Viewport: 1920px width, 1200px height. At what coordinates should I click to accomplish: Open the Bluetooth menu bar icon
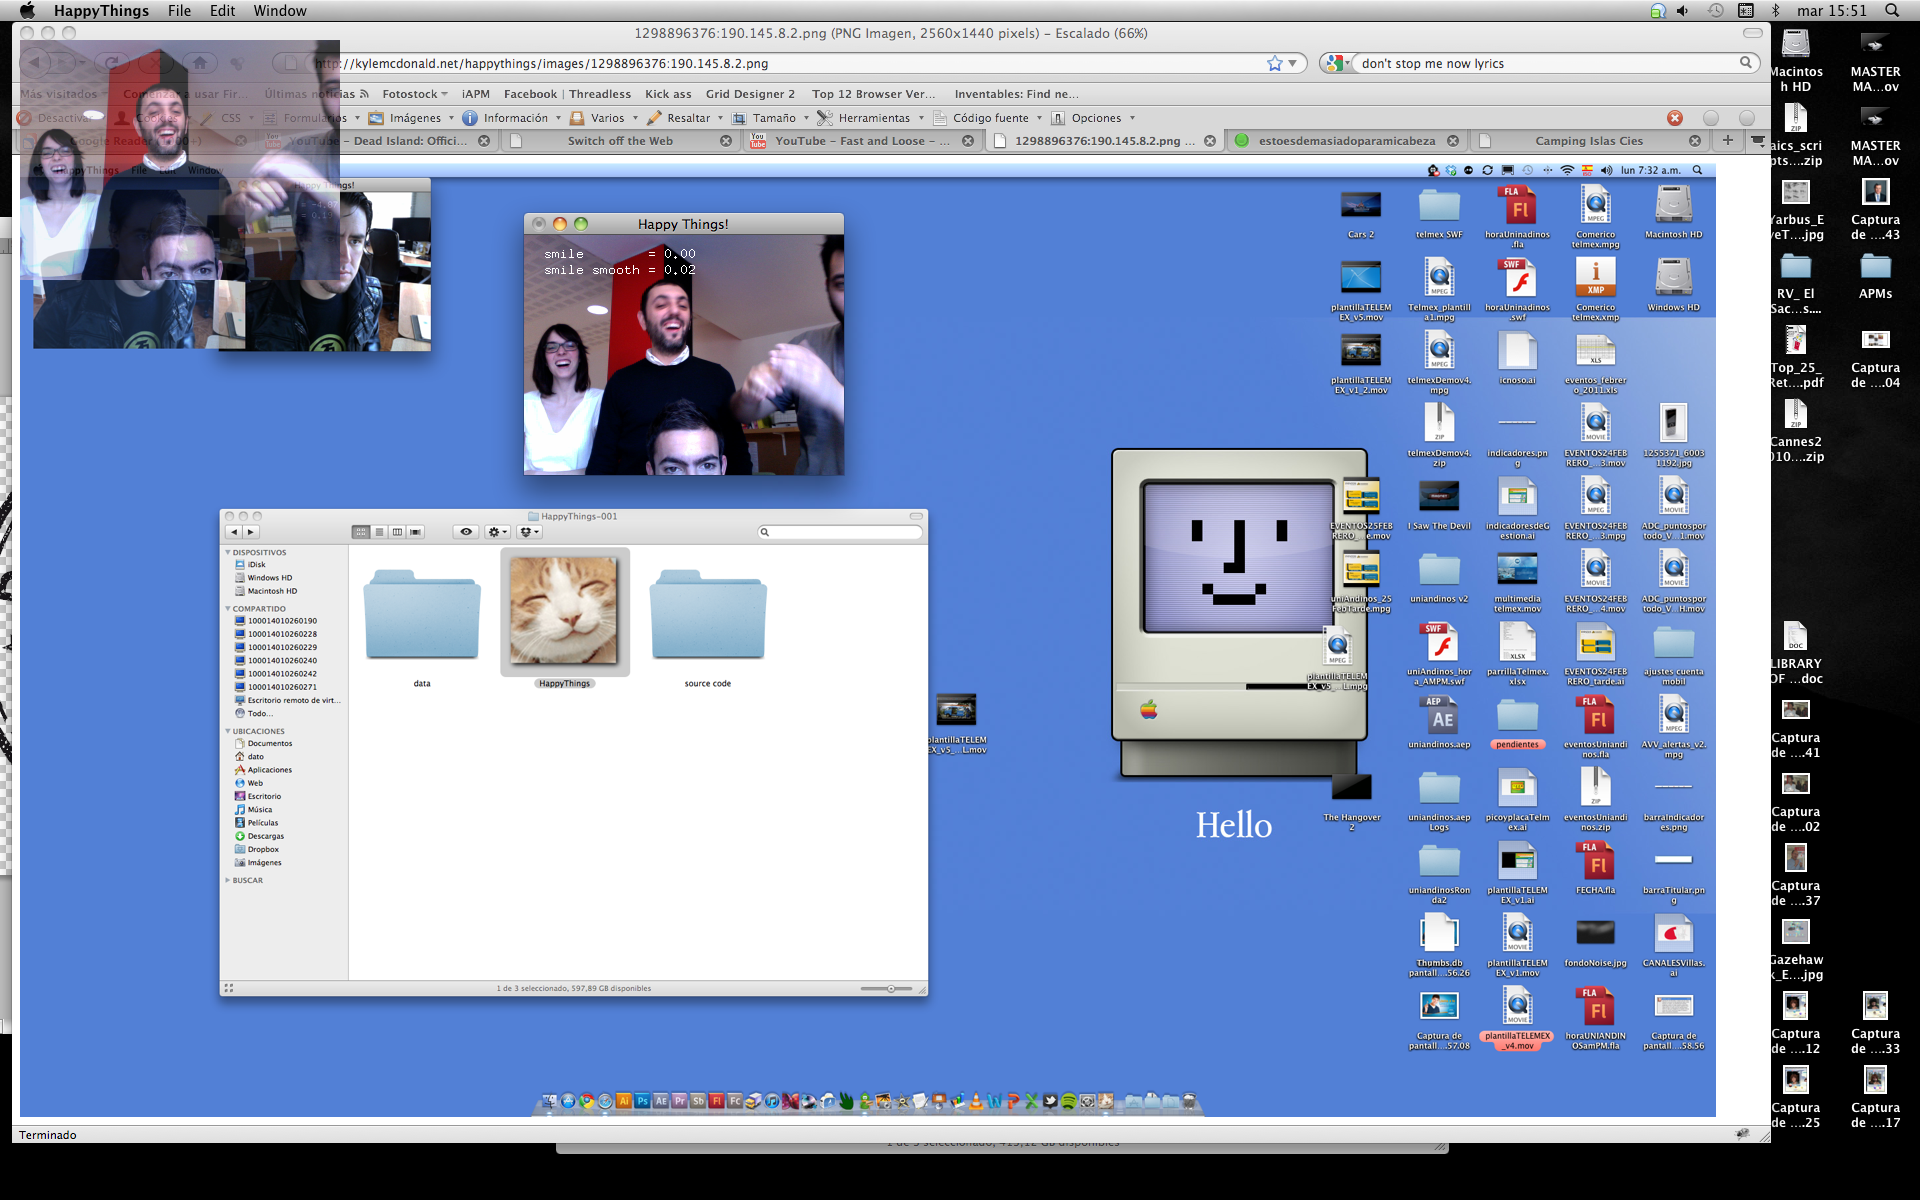click(1776, 11)
